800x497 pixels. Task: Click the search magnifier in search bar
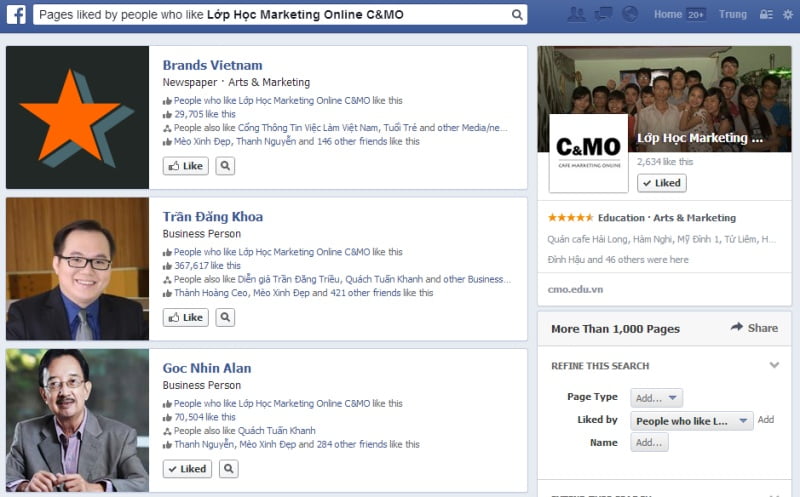[517, 15]
